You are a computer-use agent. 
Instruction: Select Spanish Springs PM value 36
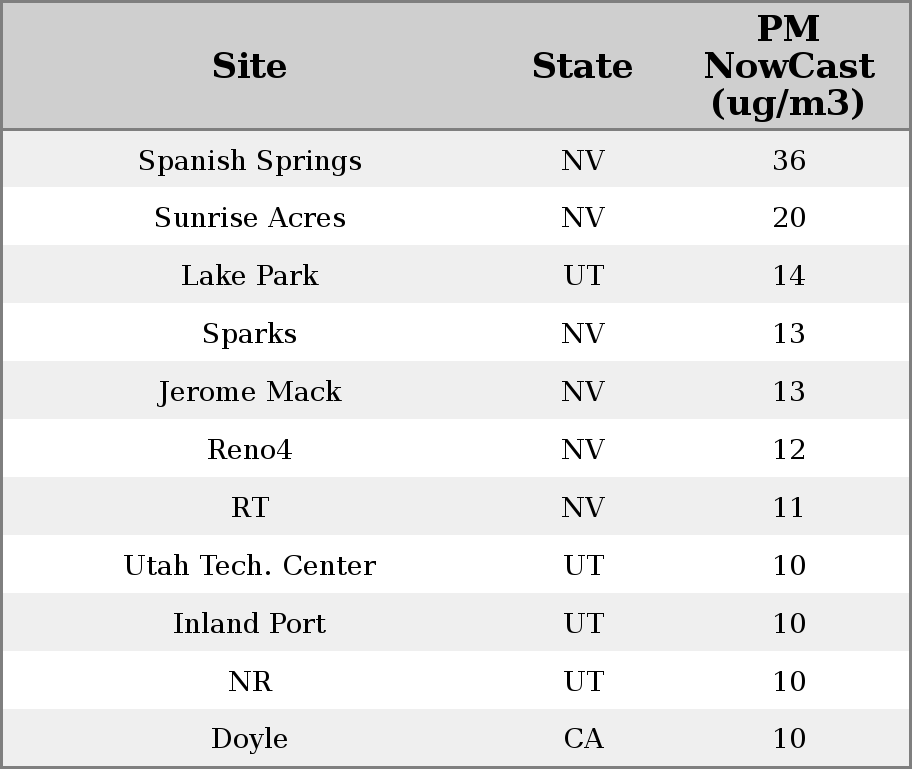pos(788,161)
